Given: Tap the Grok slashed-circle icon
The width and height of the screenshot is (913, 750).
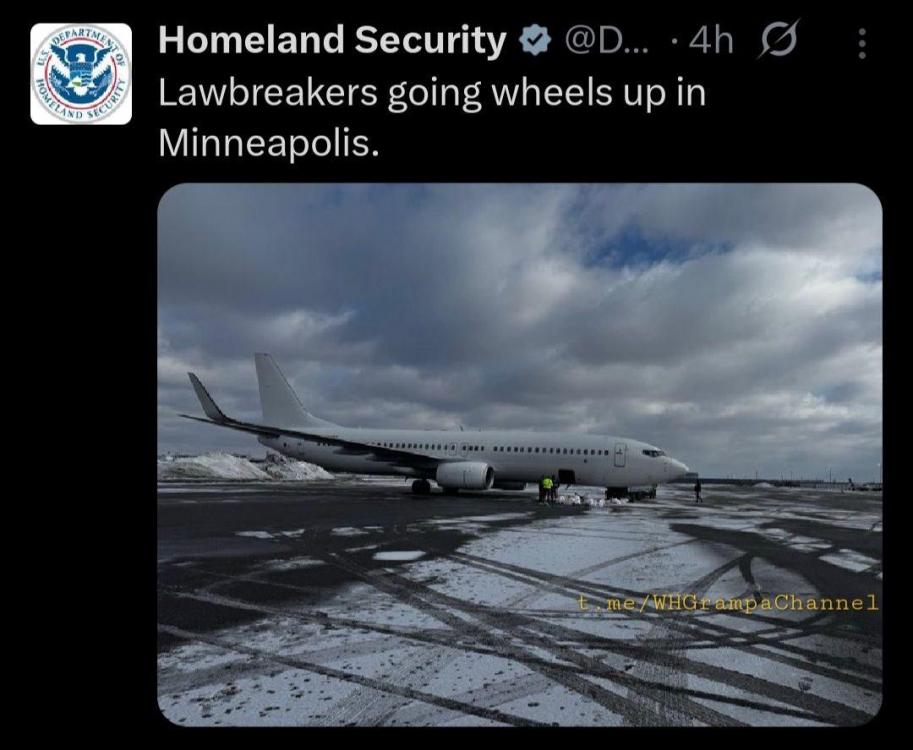Looking at the screenshot, I should (x=778, y=40).
